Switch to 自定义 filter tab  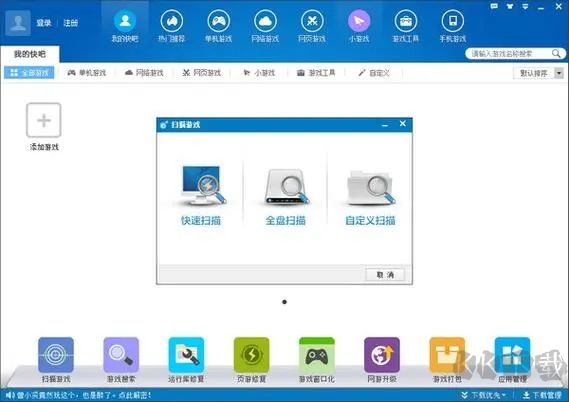[x=374, y=73]
